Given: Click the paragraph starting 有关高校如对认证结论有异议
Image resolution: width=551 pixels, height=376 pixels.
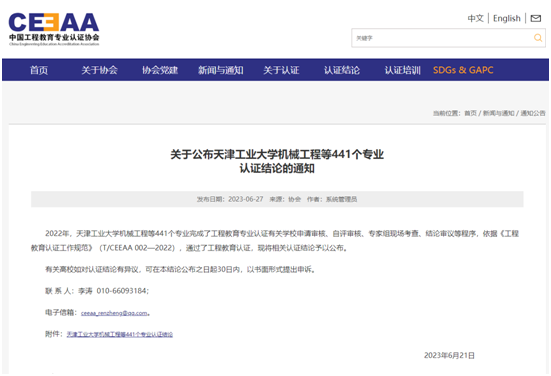Looking at the screenshot, I should [x=181, y=270].
